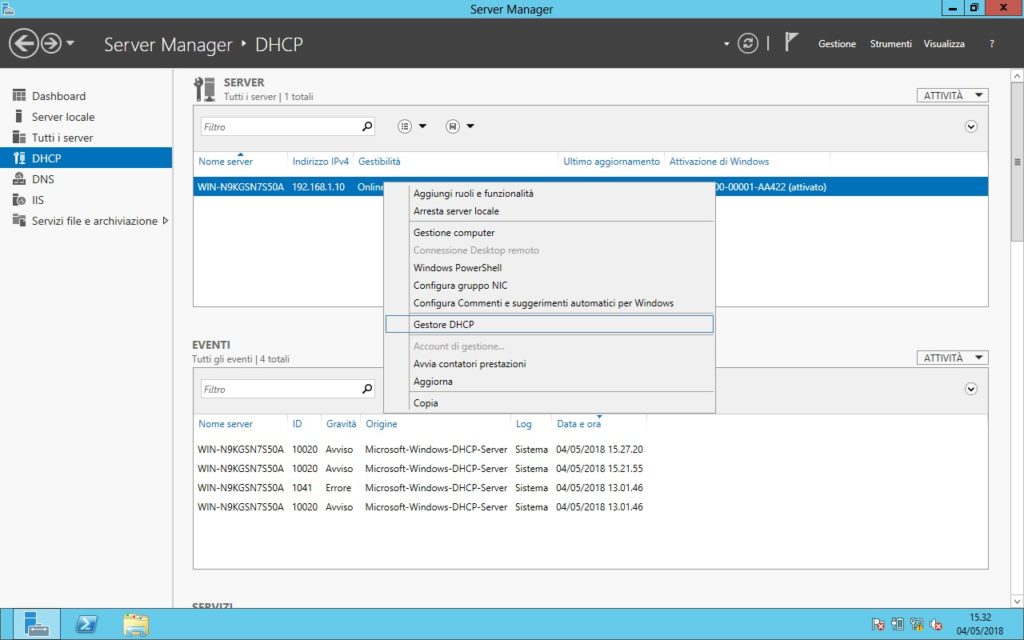
Task: Click the Eventi section filter field
Action: pyautogui.click(x=280, y=389)
